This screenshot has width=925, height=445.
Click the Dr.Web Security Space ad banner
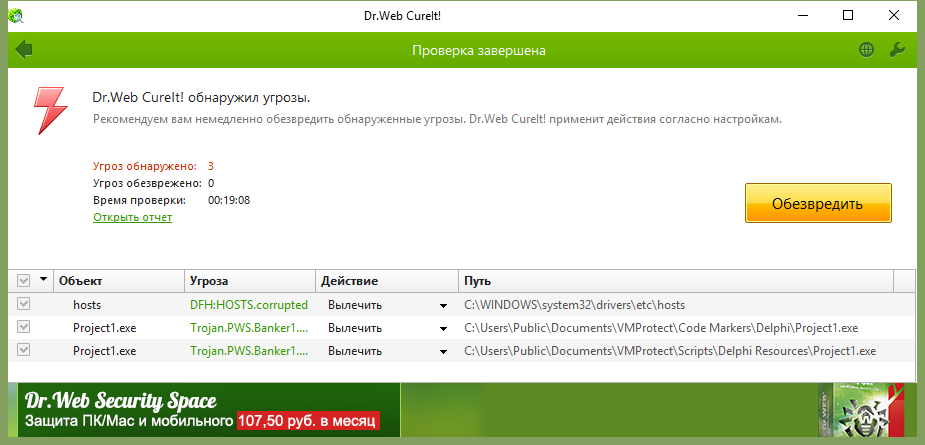200,412
